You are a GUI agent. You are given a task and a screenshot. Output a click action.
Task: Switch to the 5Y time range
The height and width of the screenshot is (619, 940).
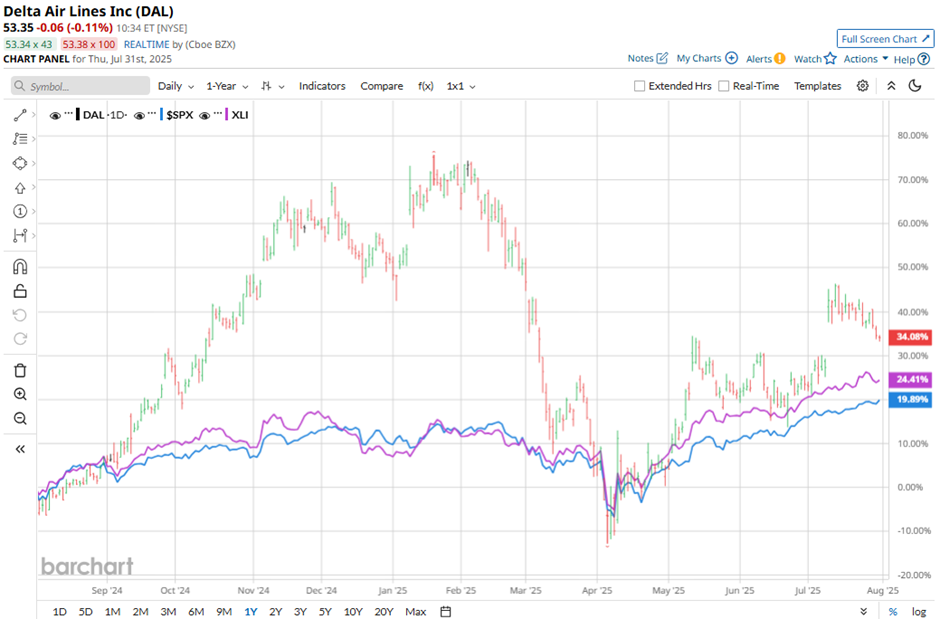click(325, 611)
